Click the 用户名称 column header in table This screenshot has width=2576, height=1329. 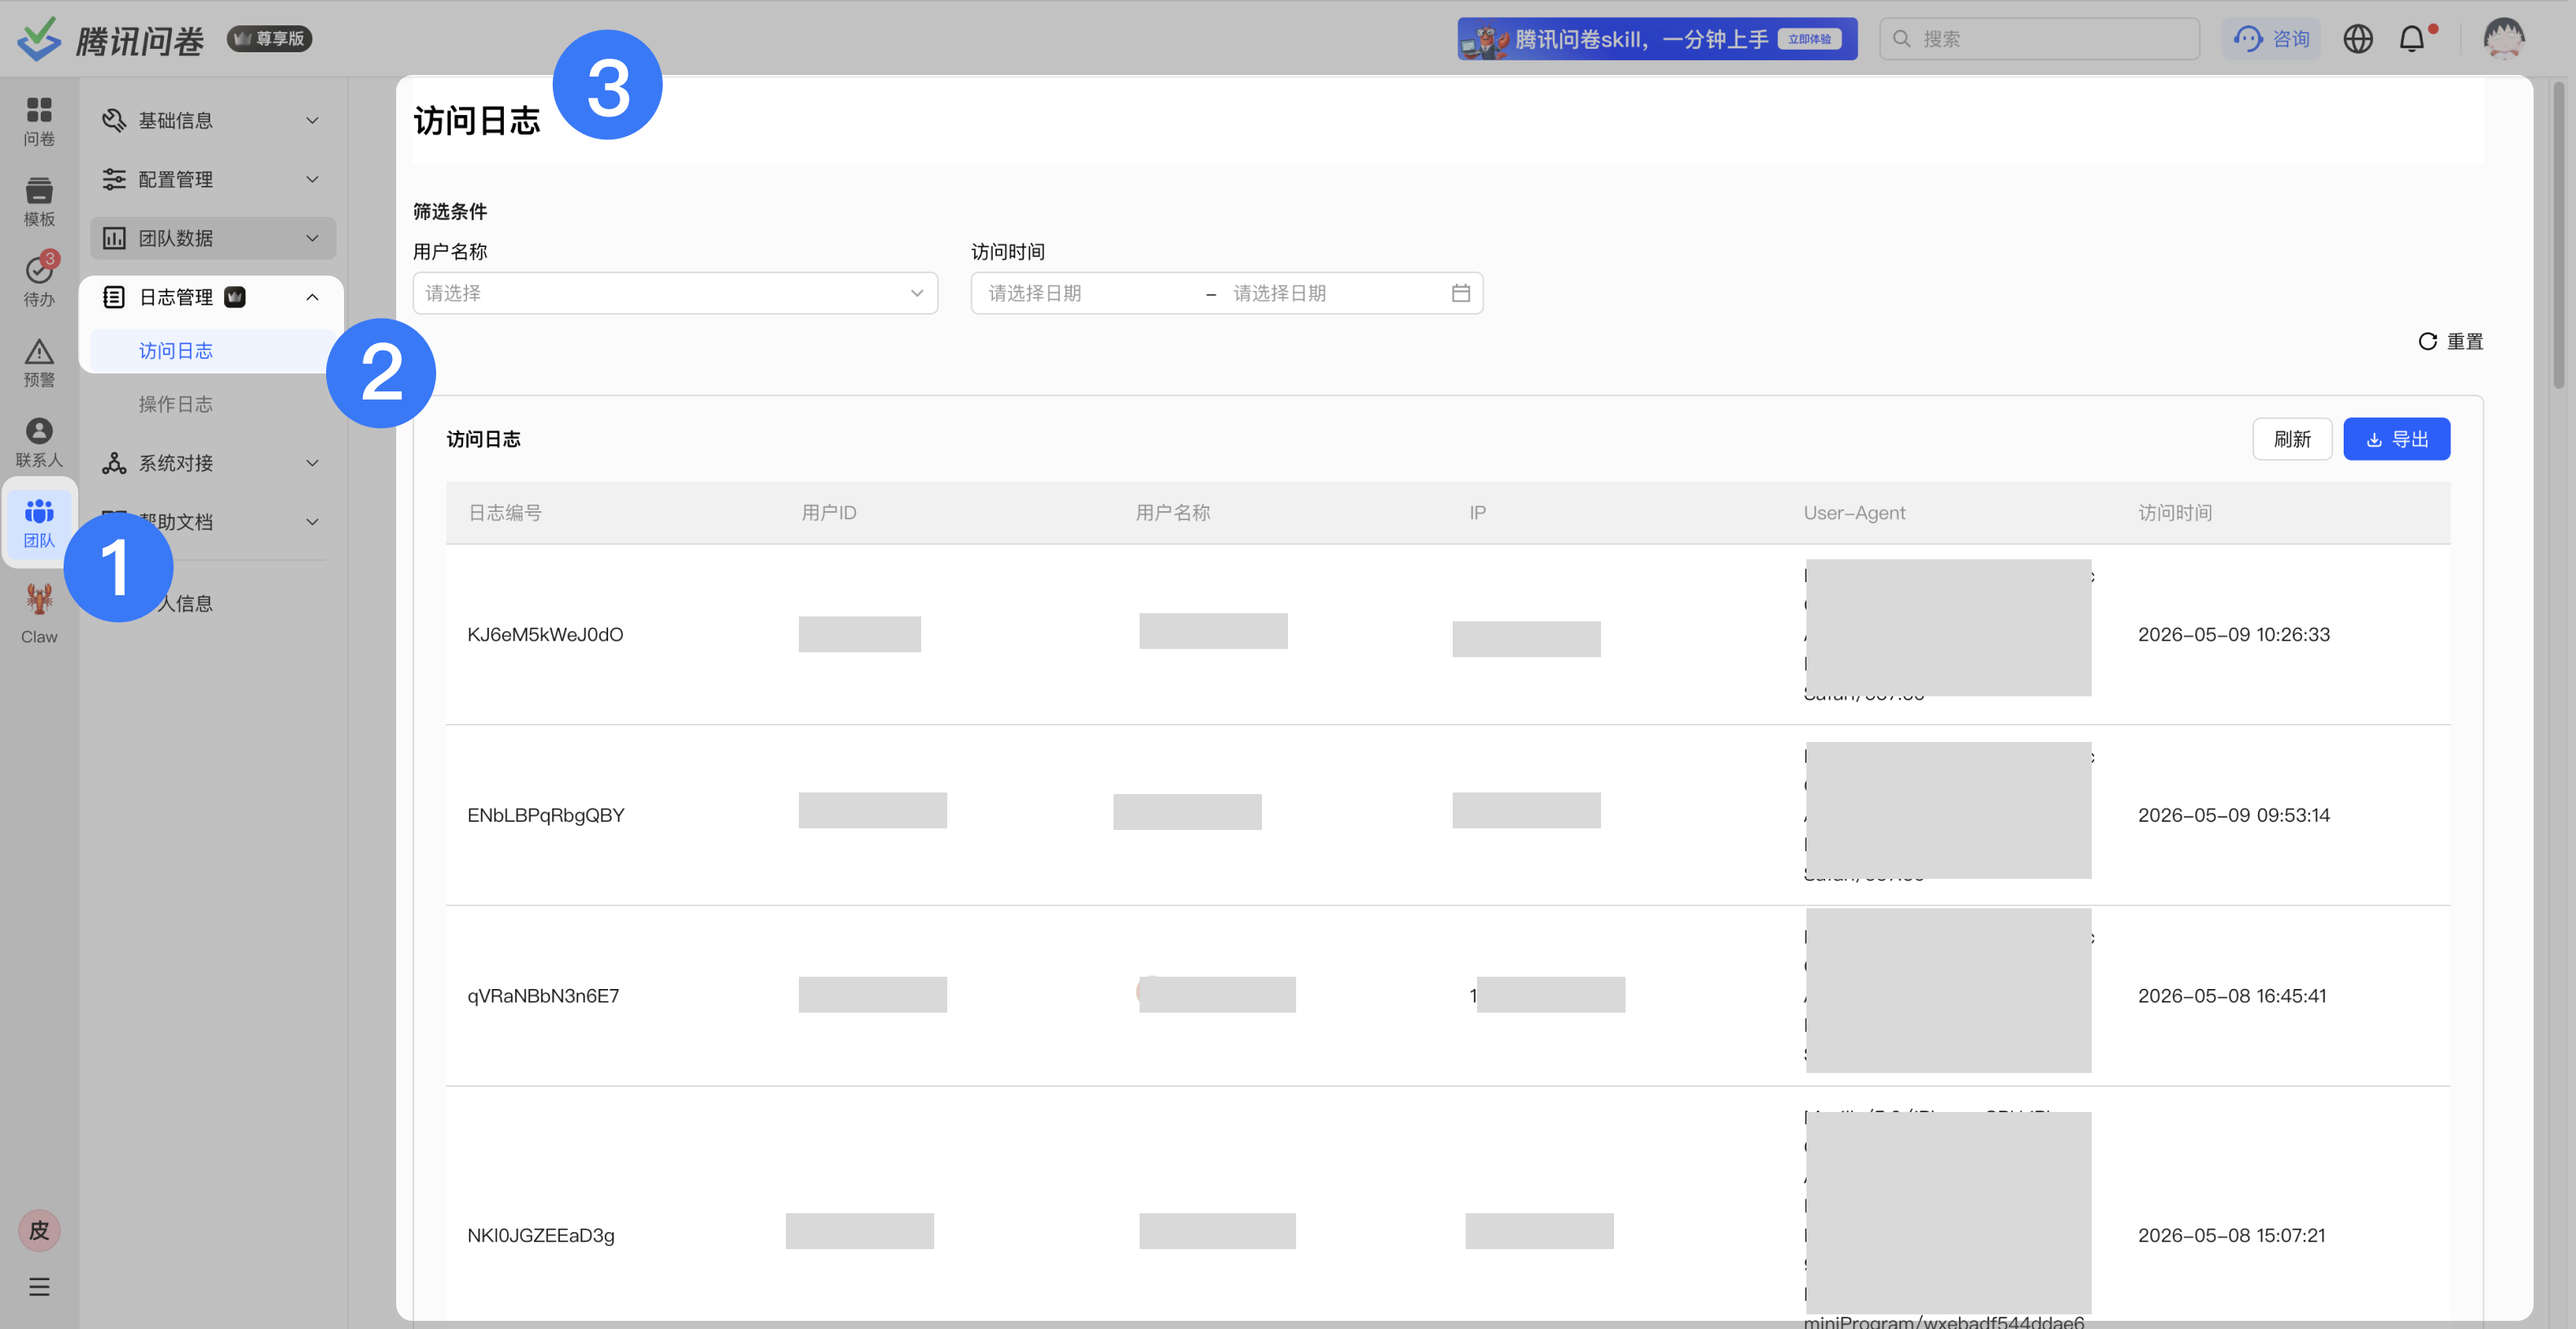pyautogui.click(x=1173, y=513)
